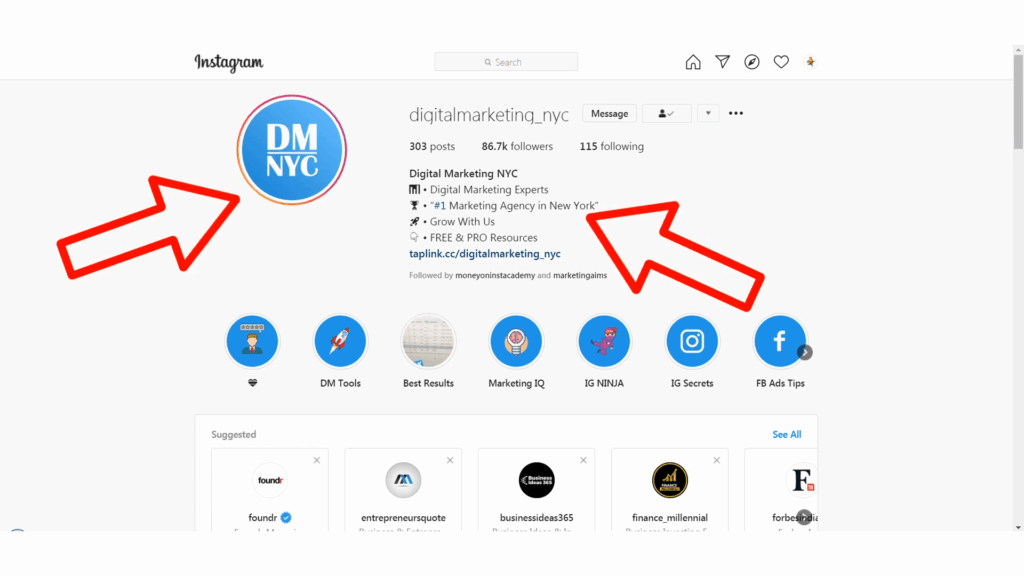Viewport: 1024px width, 576px height.
Task: Open taplink.cc/digitalmarketing_nyc link
Action: (x=485, y=253)
